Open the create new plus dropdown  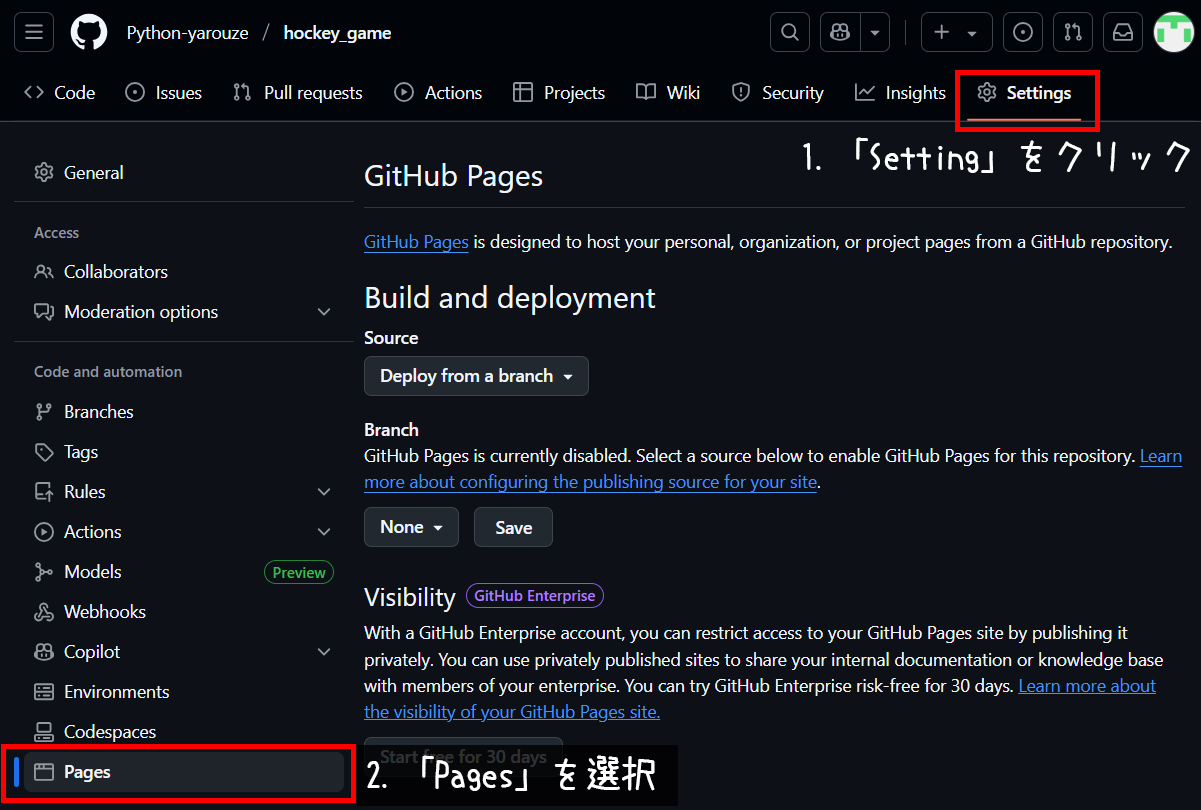(x=956, y=33)
